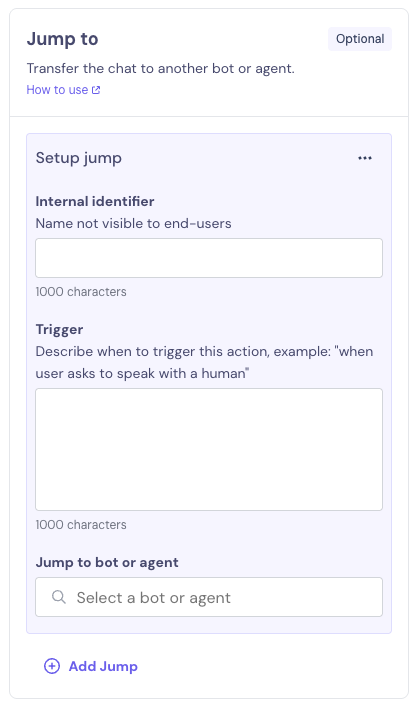Click the Jump to bot or agent label
Image resolution: width=415 pixels, height=706 pixels.
[x=107, y=562]
